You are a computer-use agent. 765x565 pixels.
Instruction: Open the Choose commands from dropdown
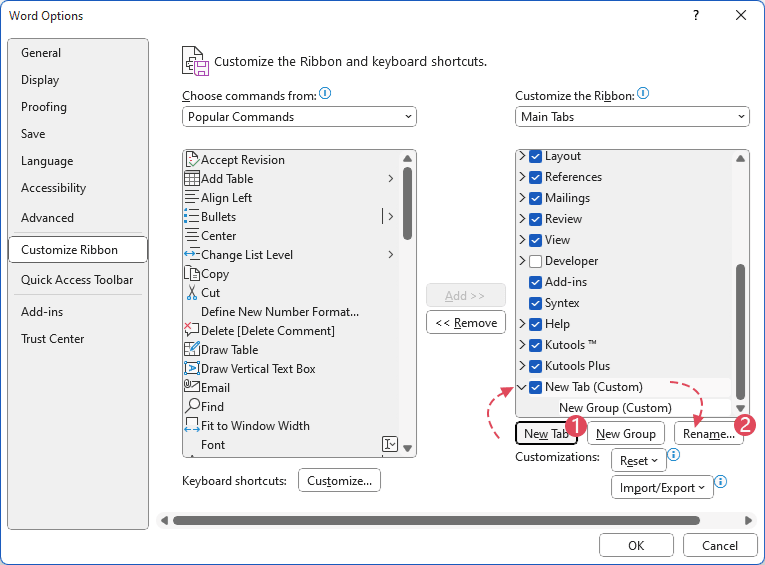tap(299, 117)
